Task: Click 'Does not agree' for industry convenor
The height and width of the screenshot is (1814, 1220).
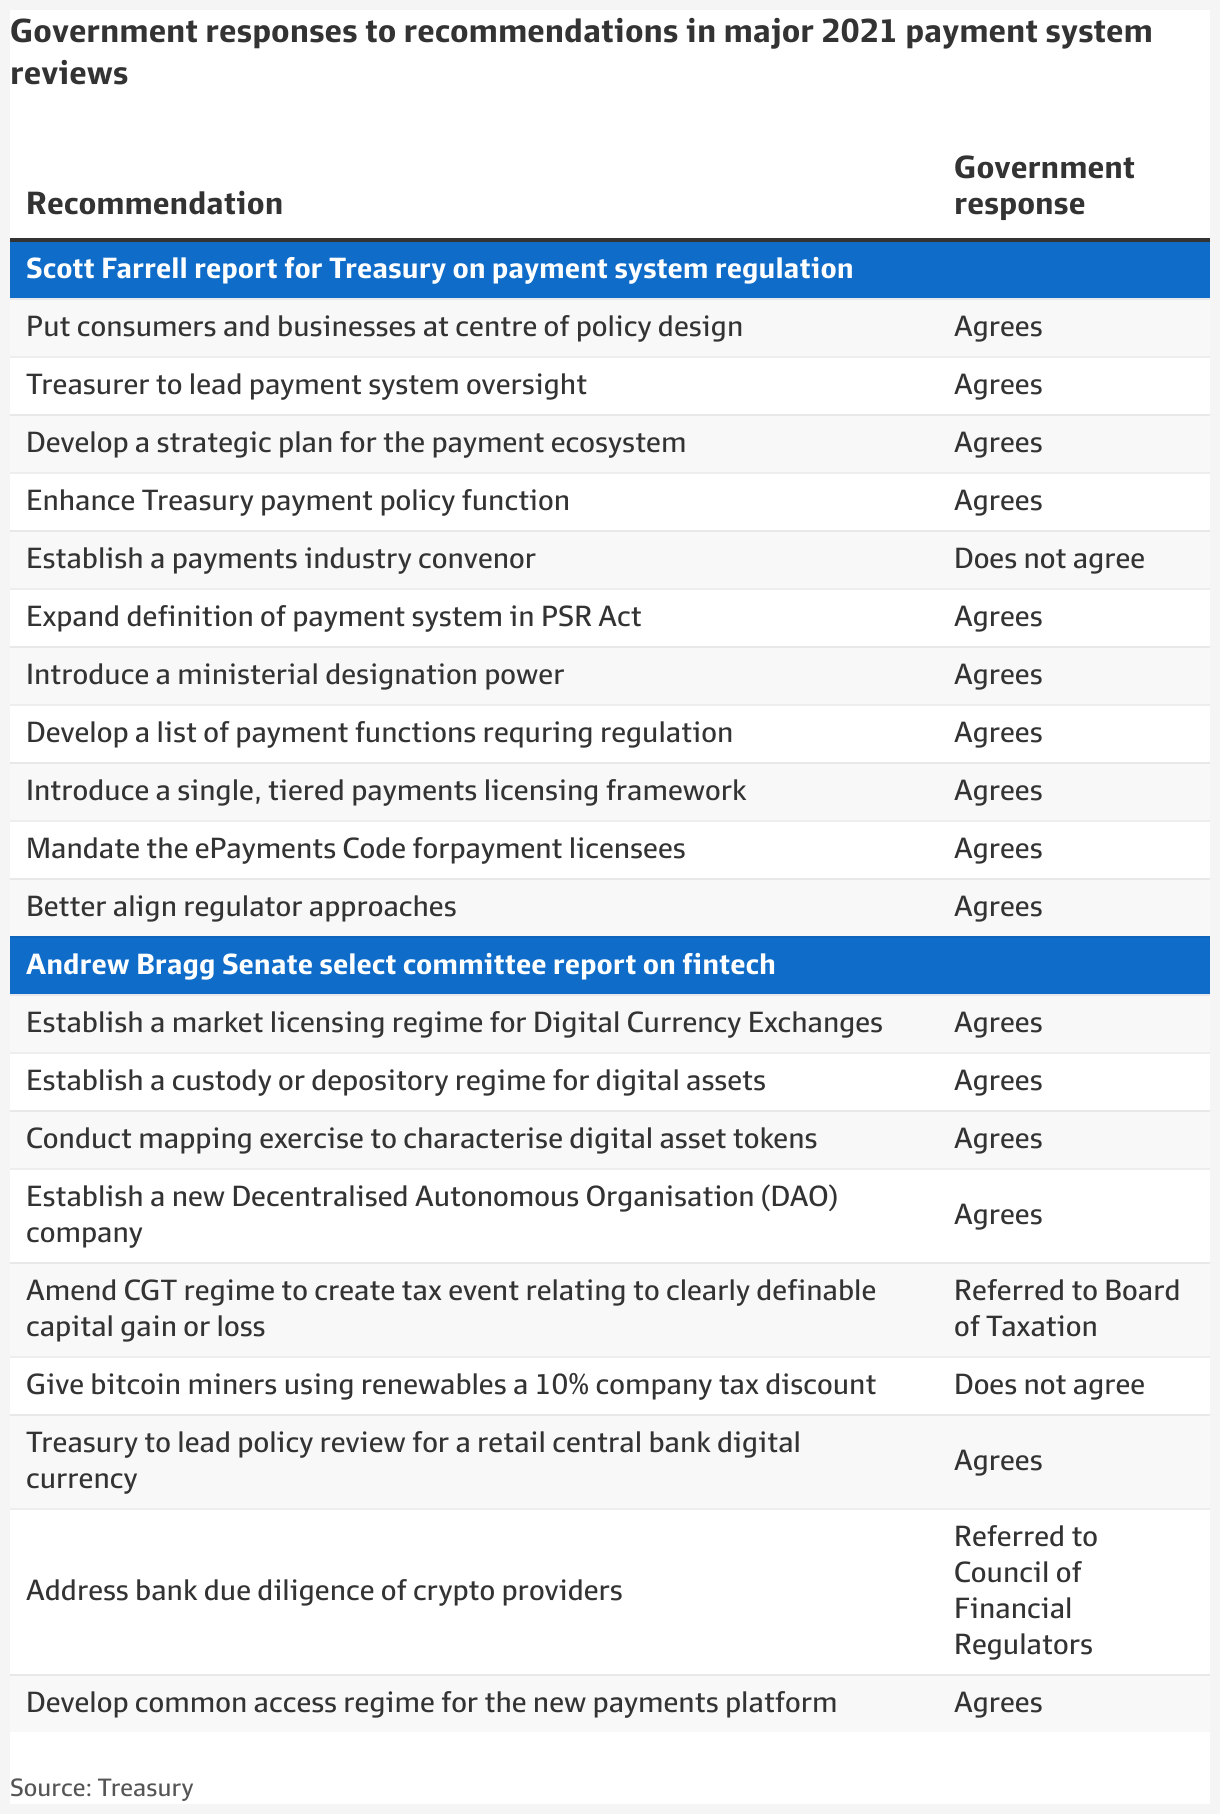Action: click(x=1049, y=559)
